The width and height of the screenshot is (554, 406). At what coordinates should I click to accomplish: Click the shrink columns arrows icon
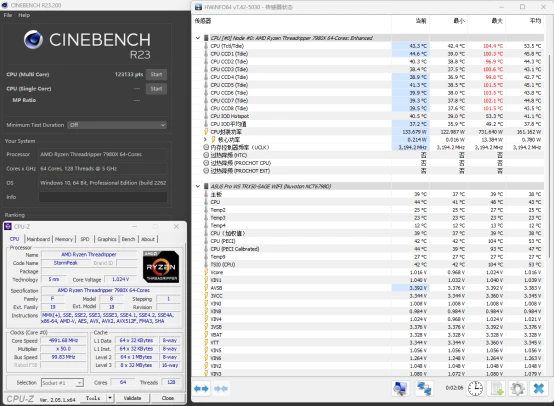(221, 389)
